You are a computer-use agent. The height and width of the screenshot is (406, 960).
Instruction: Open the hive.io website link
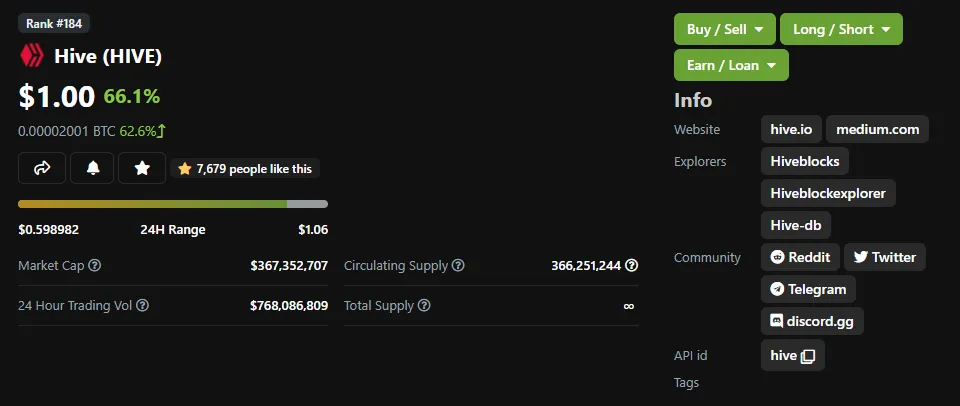(x=792, y=129)
